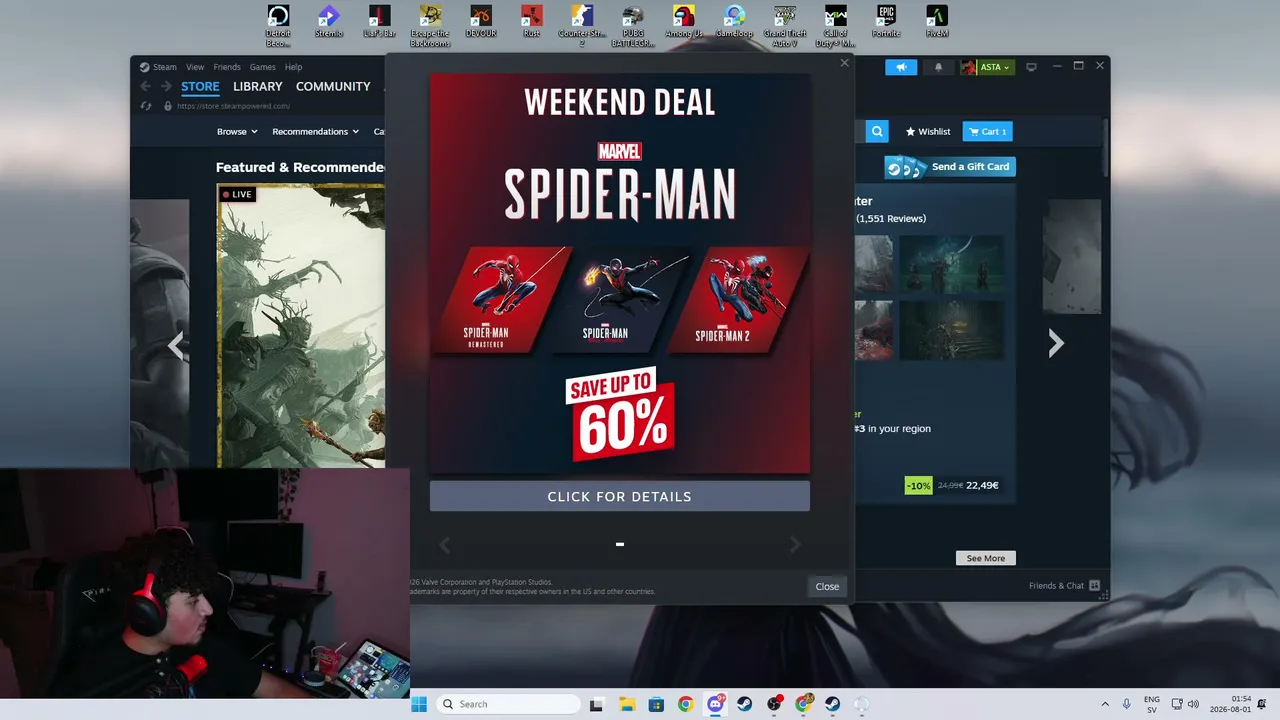This screenshot has height=720, width=1280.
Task: Open Steam notifications bell
Action: coord(938,67)
